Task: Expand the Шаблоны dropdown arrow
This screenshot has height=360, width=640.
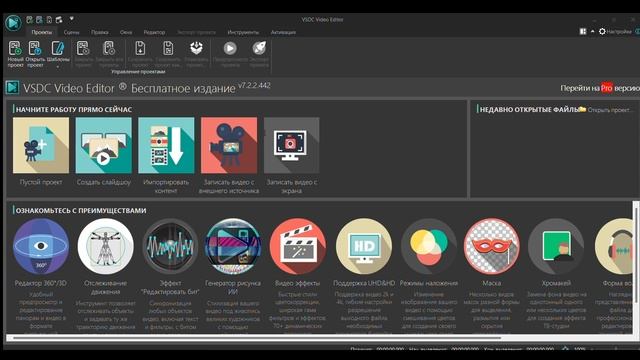Action: (x=58, y=66)
